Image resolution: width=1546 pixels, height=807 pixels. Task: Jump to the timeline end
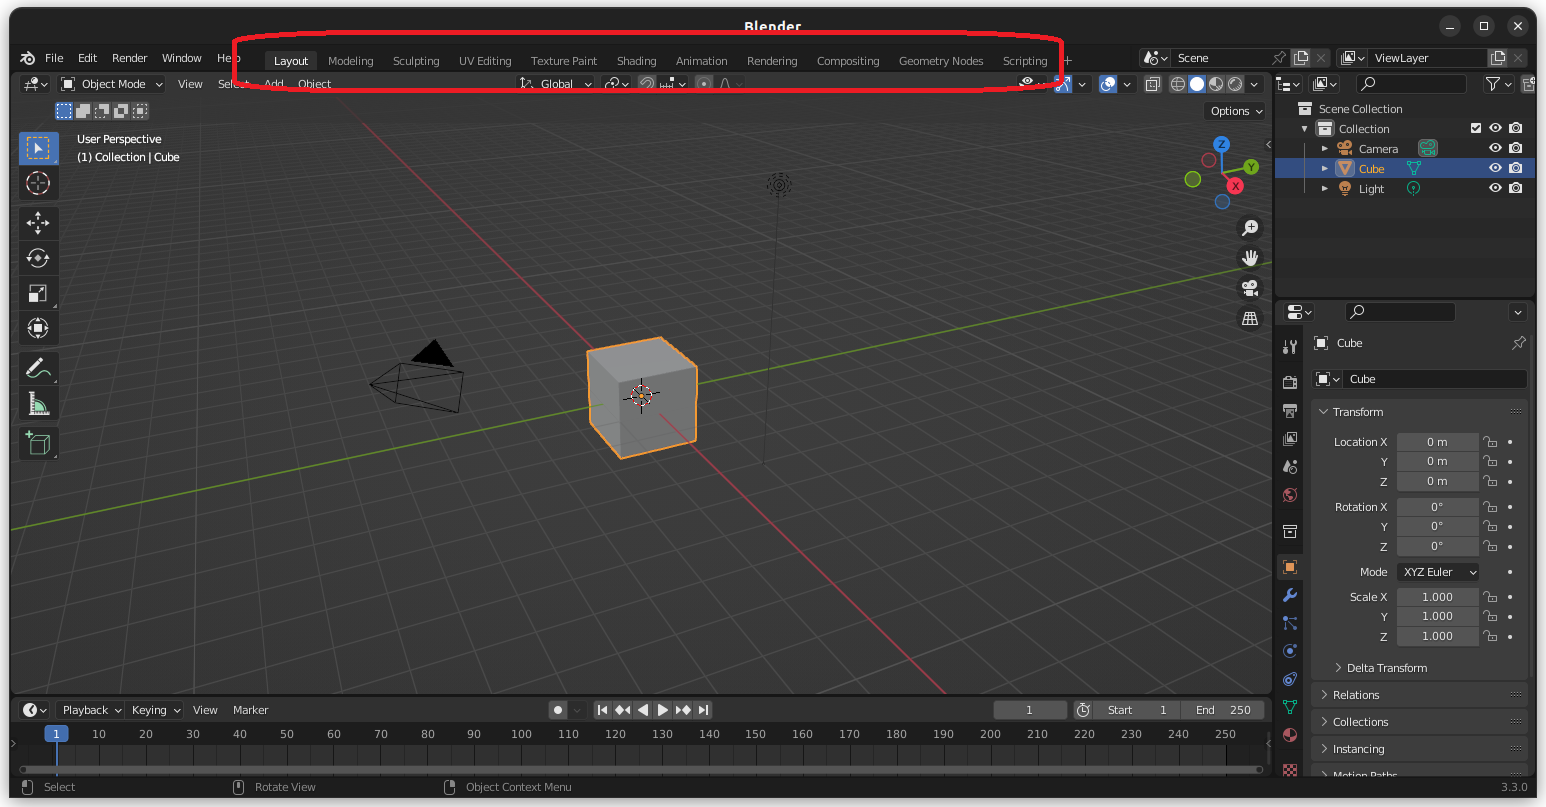[704, 710]
